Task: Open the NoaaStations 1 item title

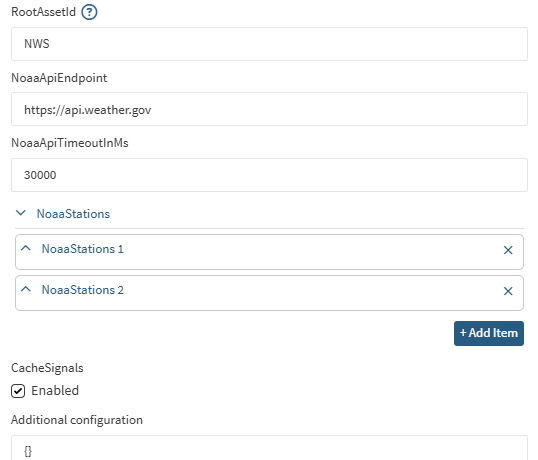Action: tap(82, 249)
